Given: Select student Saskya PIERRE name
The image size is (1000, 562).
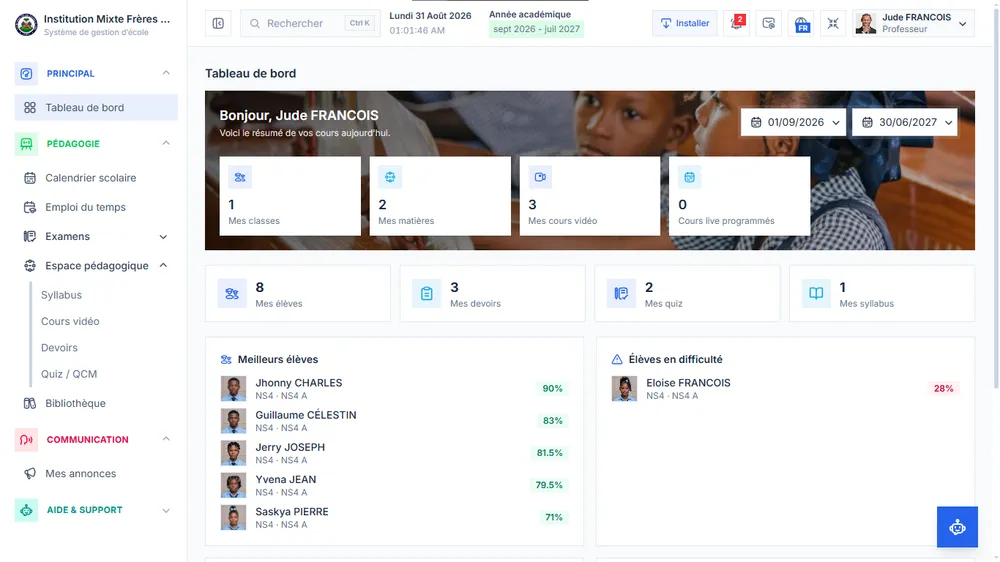Looking at the screenshot, I should coord(292,512).
